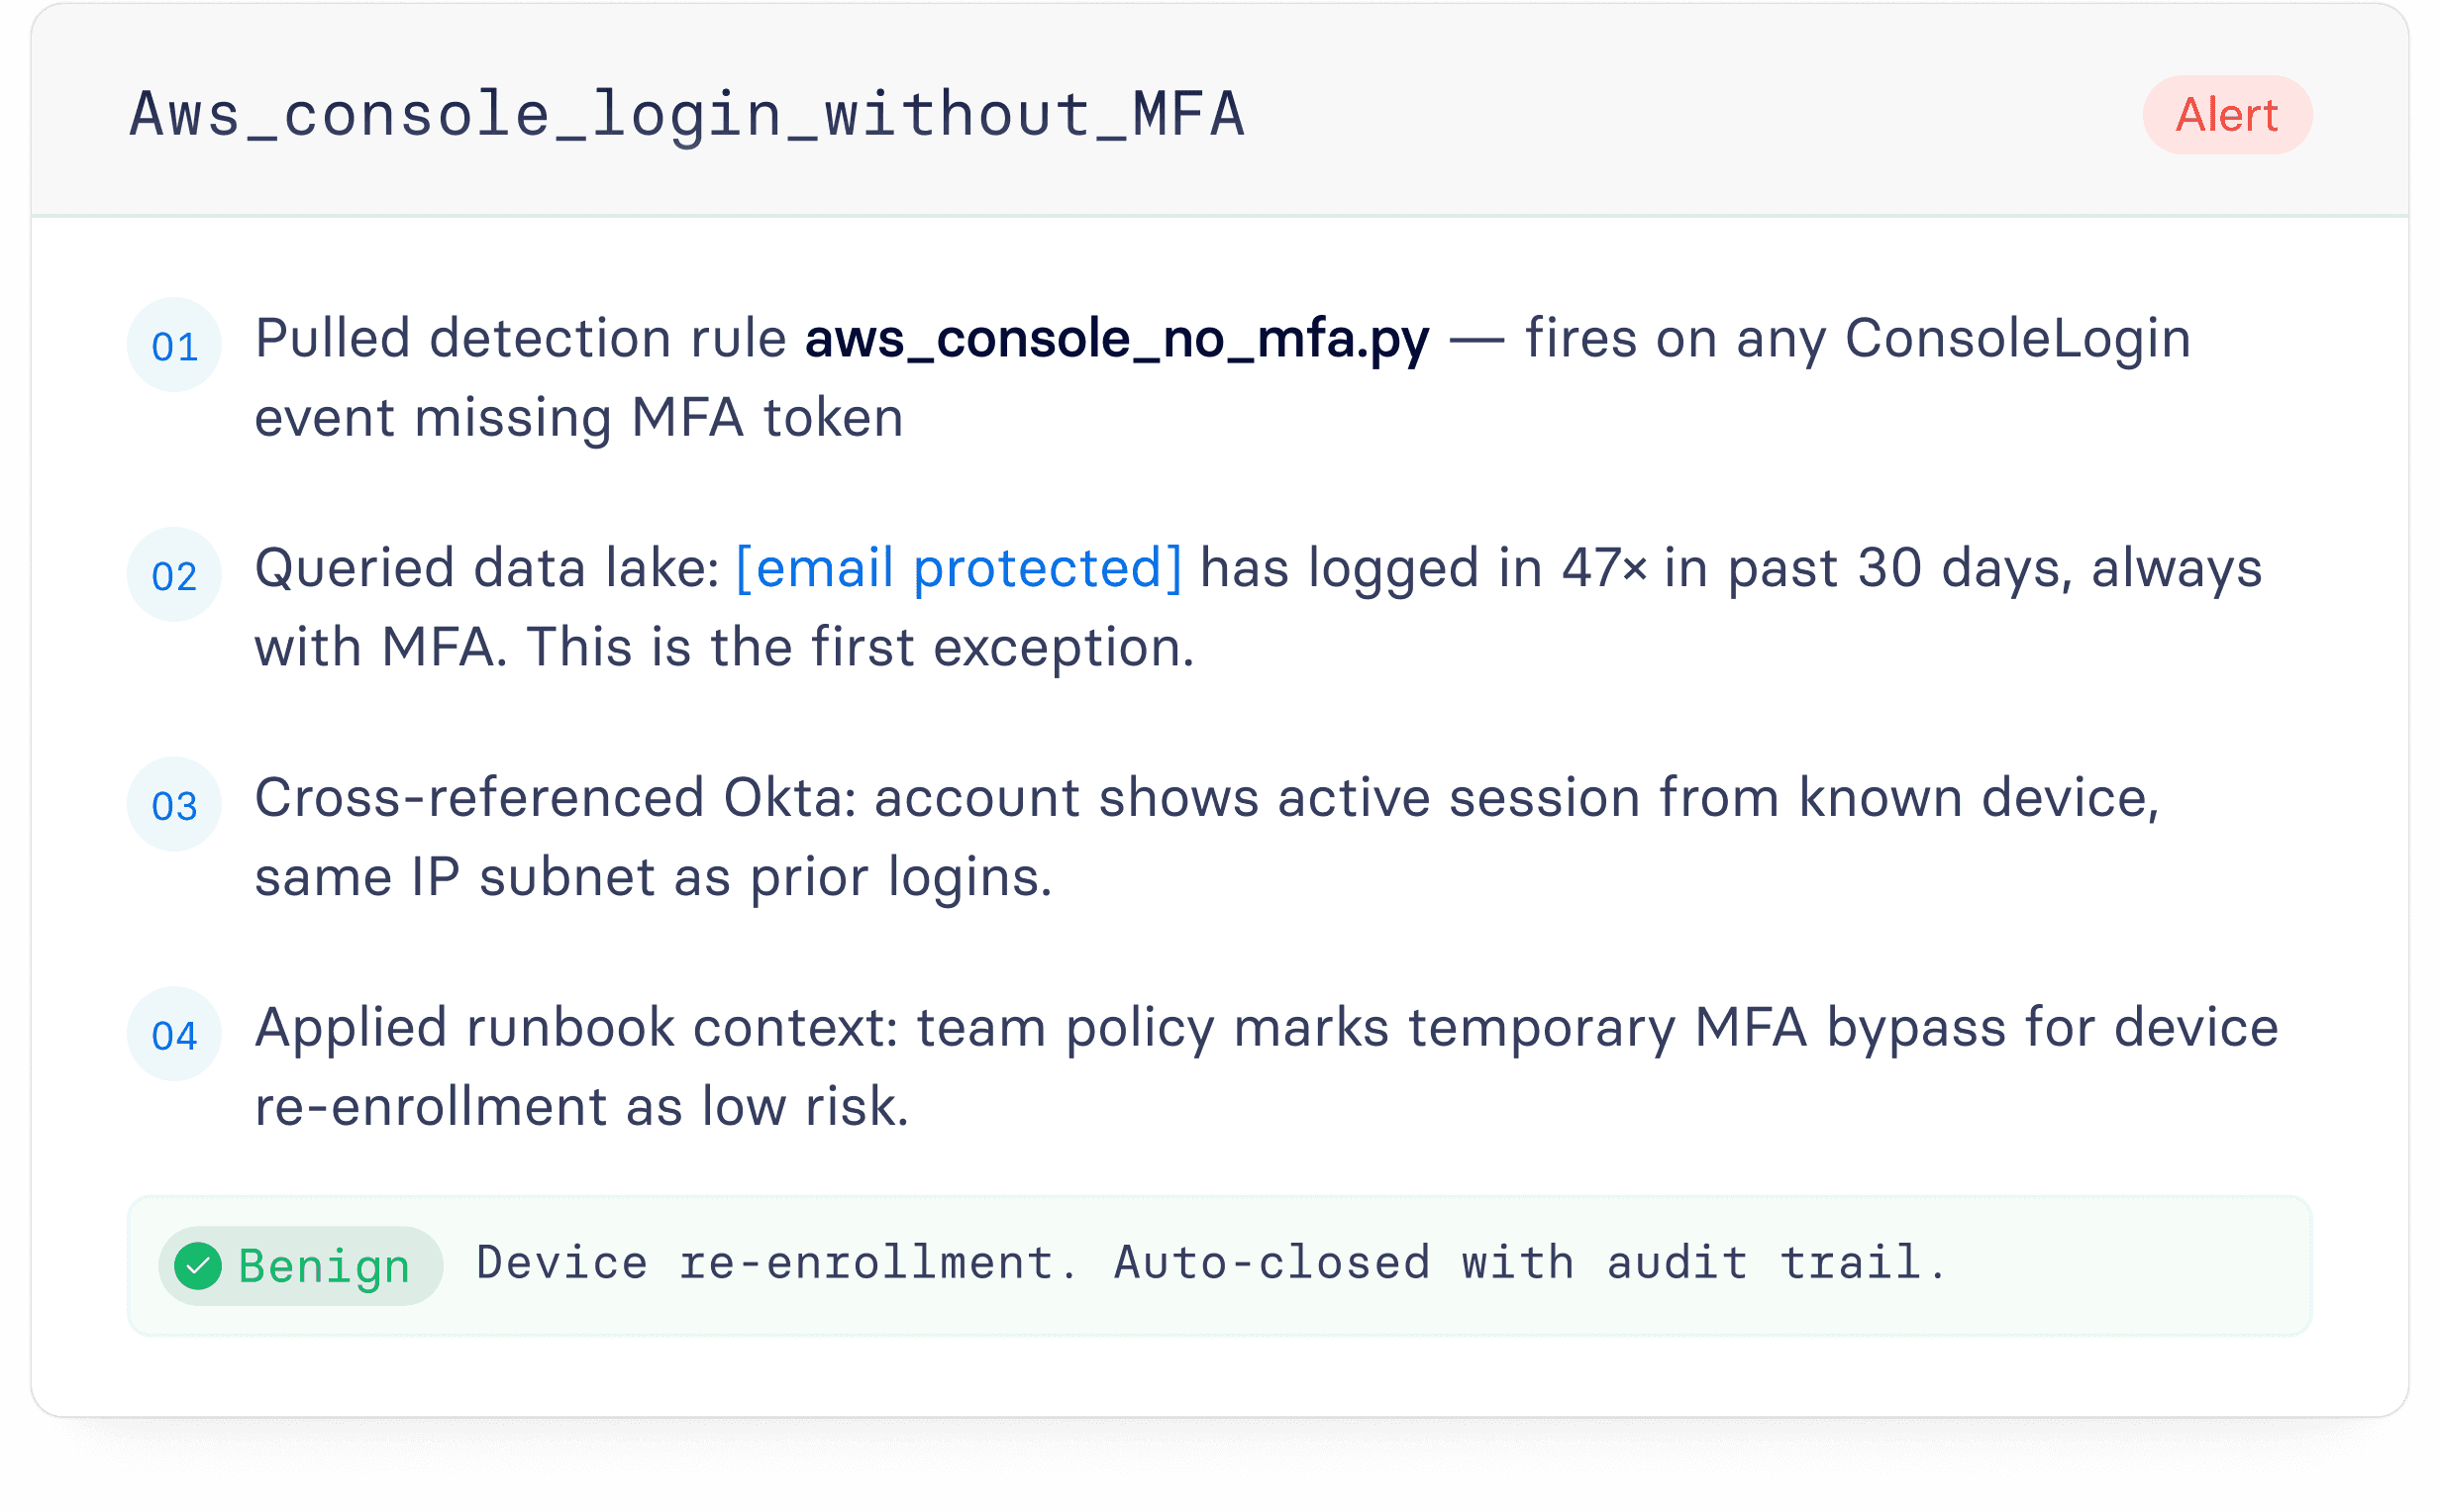Screen dimensions: 2440x1512
Task: Click 'same IP subnet as prior logins' line
Action: (x=653, y=877)
